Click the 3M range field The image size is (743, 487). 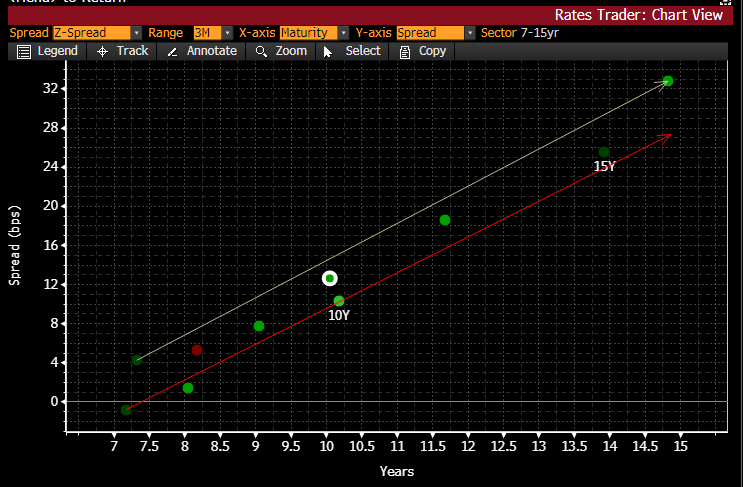pyautogui.click(x=208, y=33)
